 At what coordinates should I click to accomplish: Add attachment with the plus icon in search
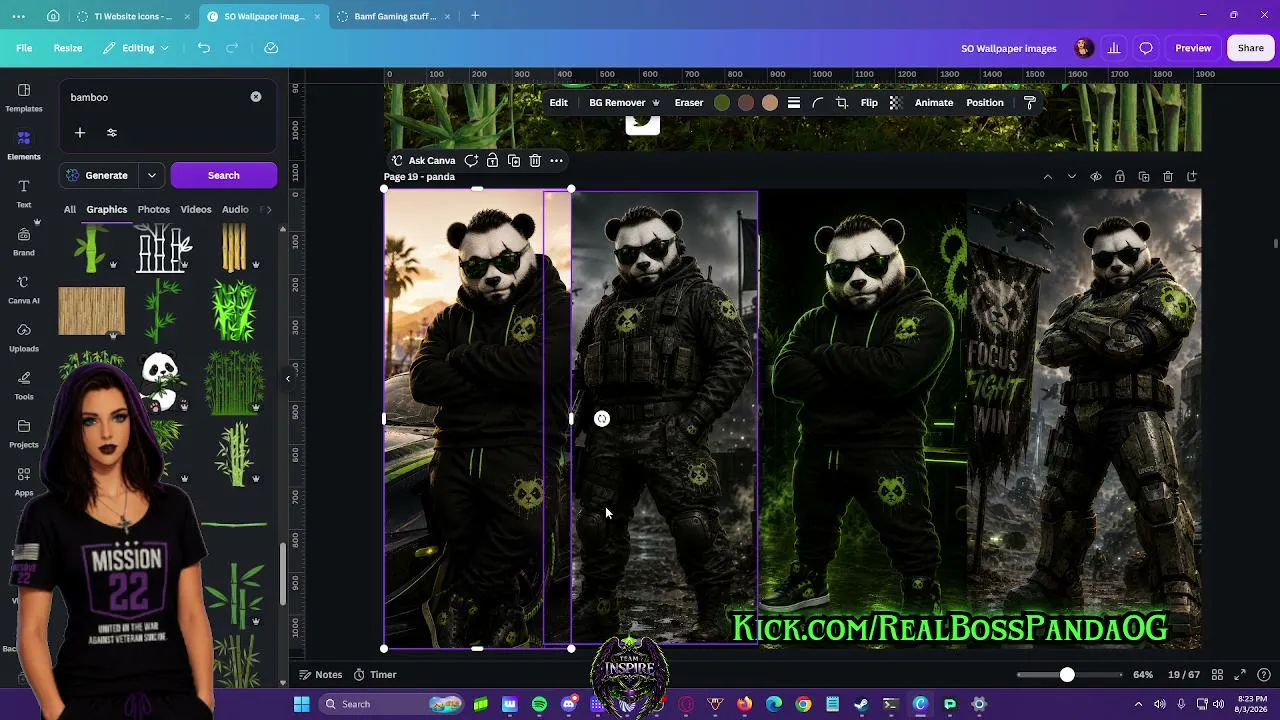point(80,133)
